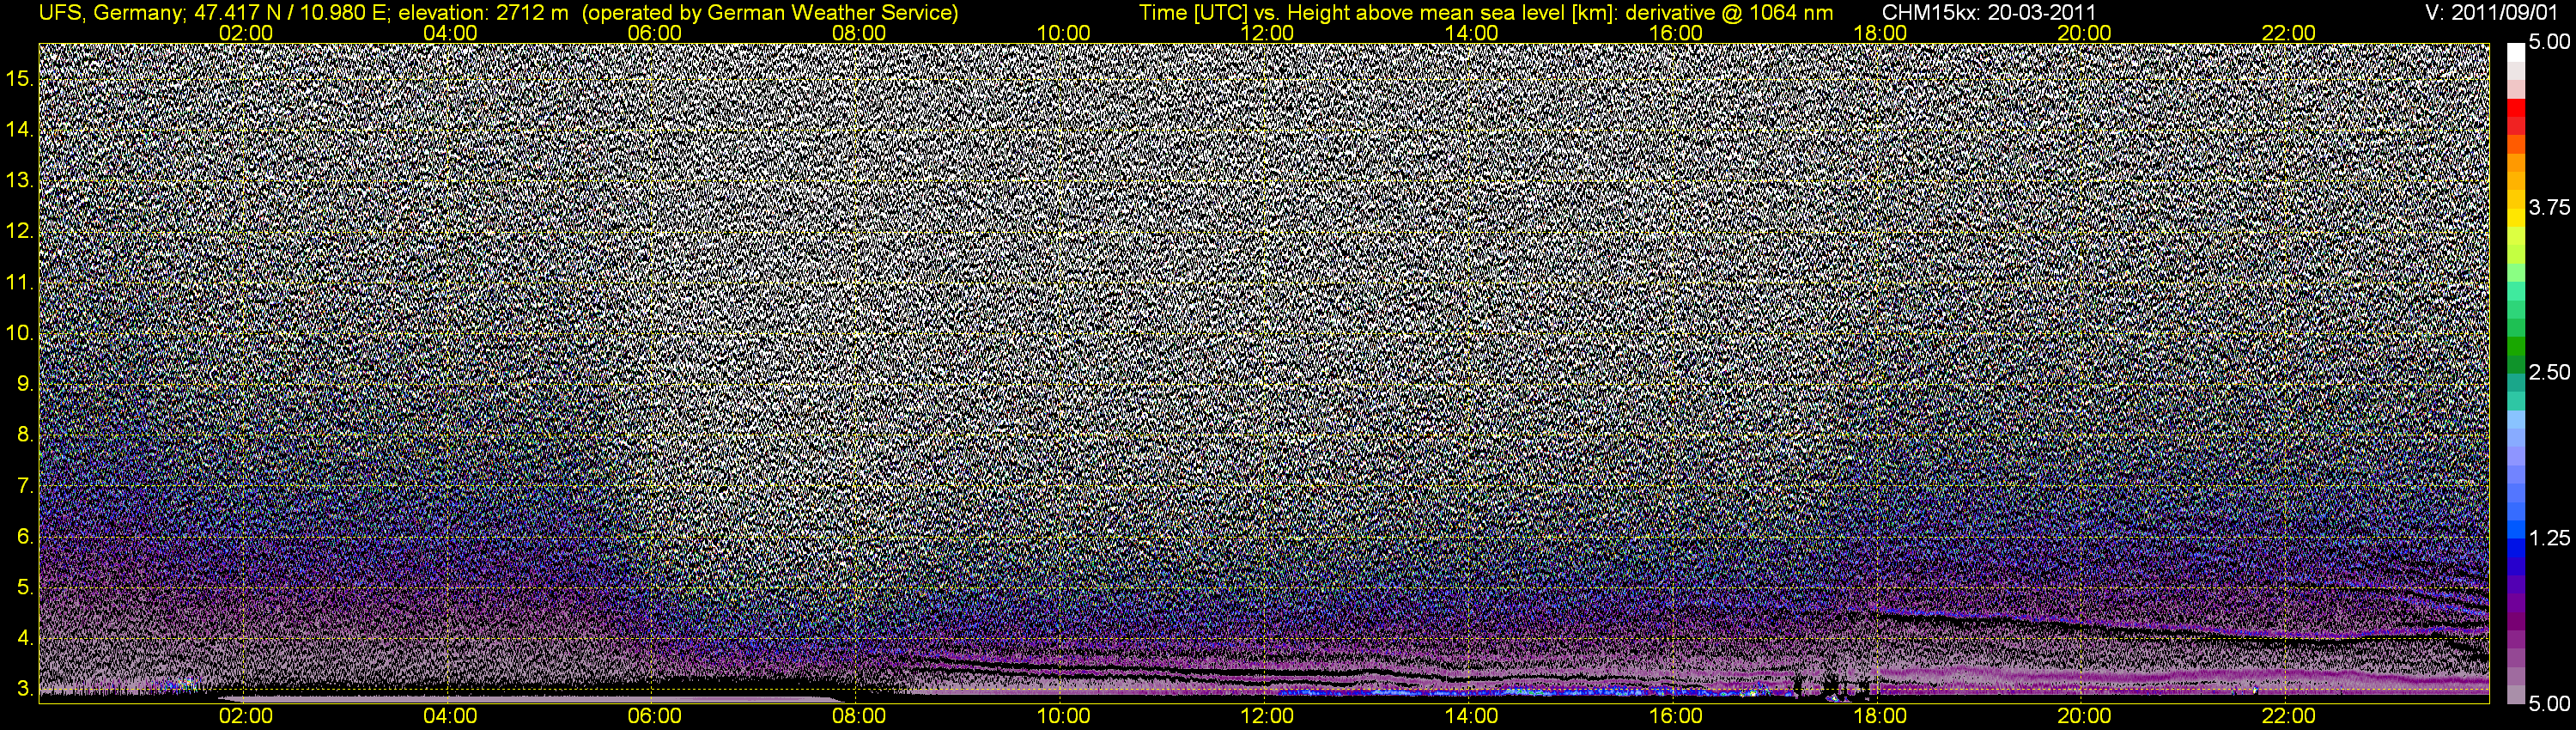Click the '06:00' label on the top time axis
The height and width of the screenshot is (730, 2576).
655,33
